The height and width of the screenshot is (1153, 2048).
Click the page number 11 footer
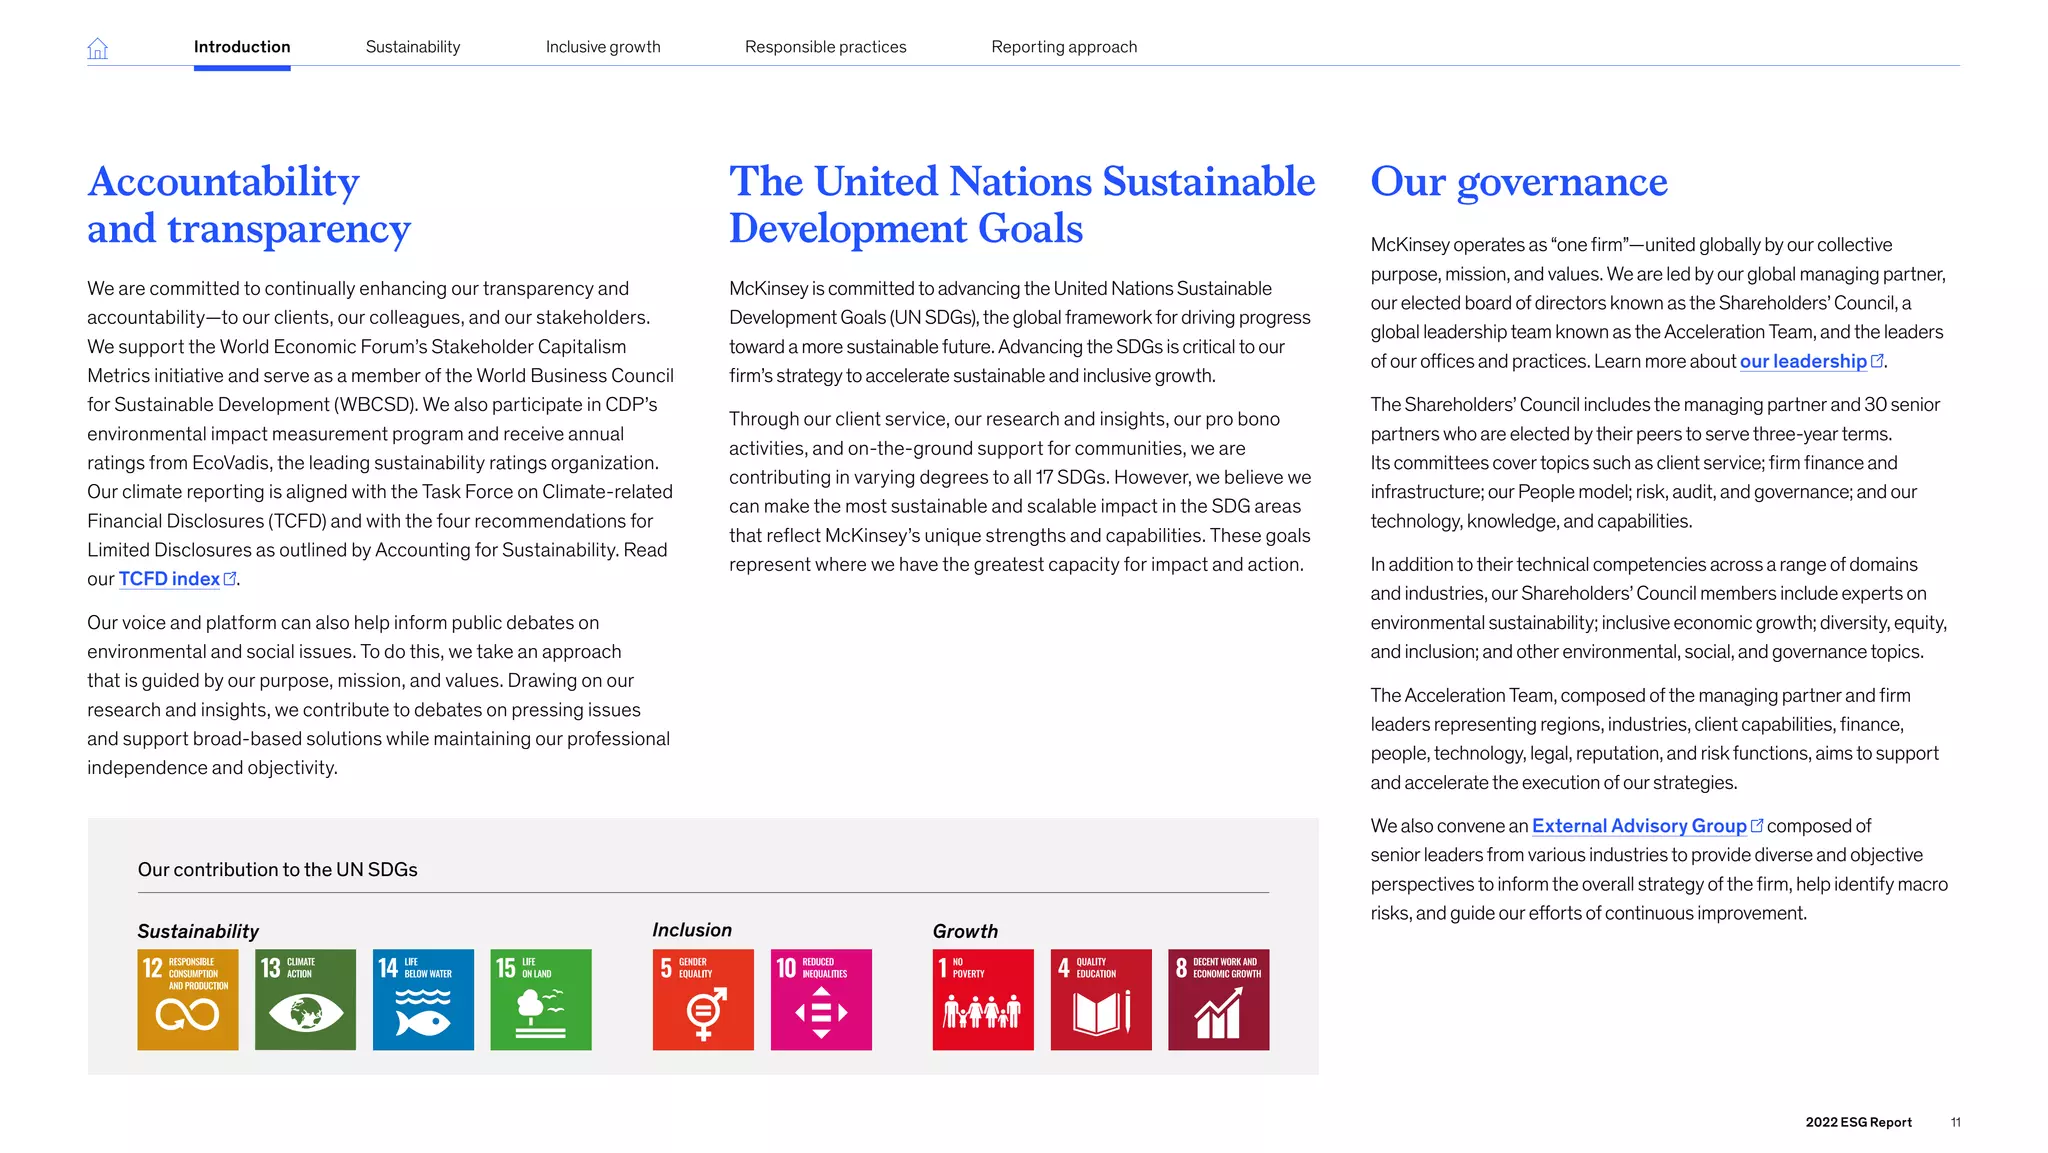tap(1955, 1122)
